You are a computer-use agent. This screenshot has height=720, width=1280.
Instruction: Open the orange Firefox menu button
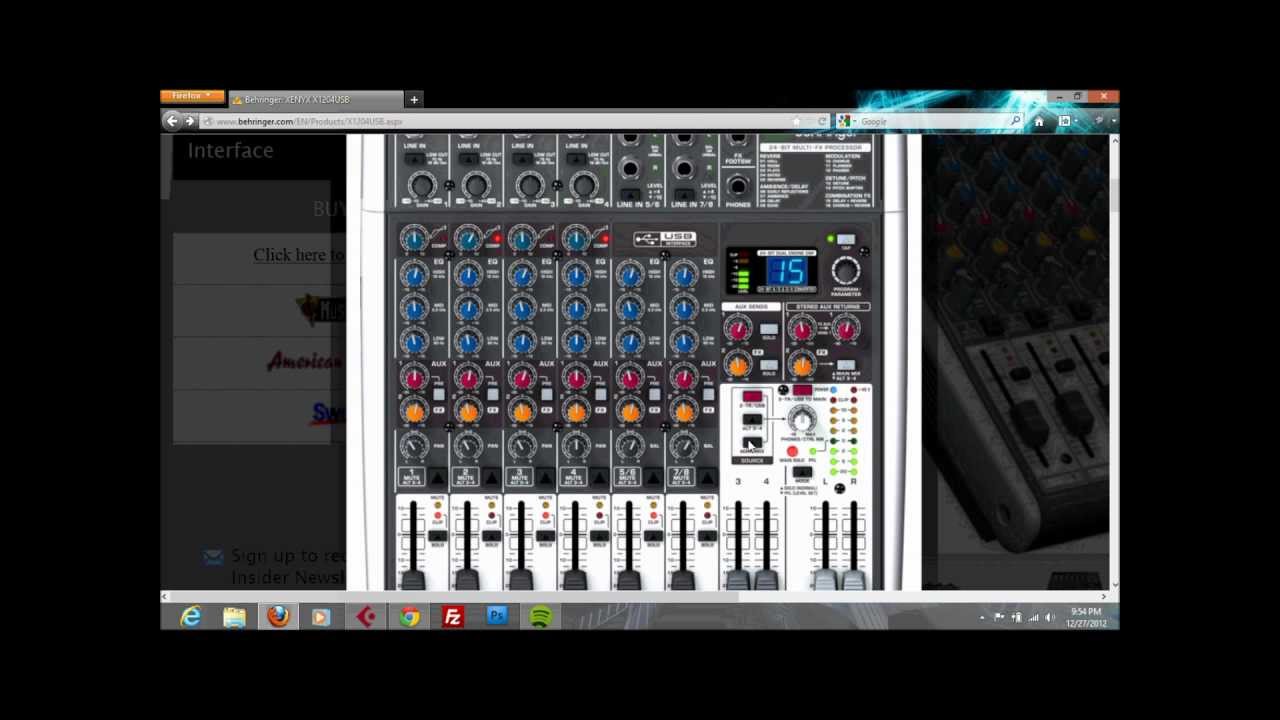coord(192,96)
